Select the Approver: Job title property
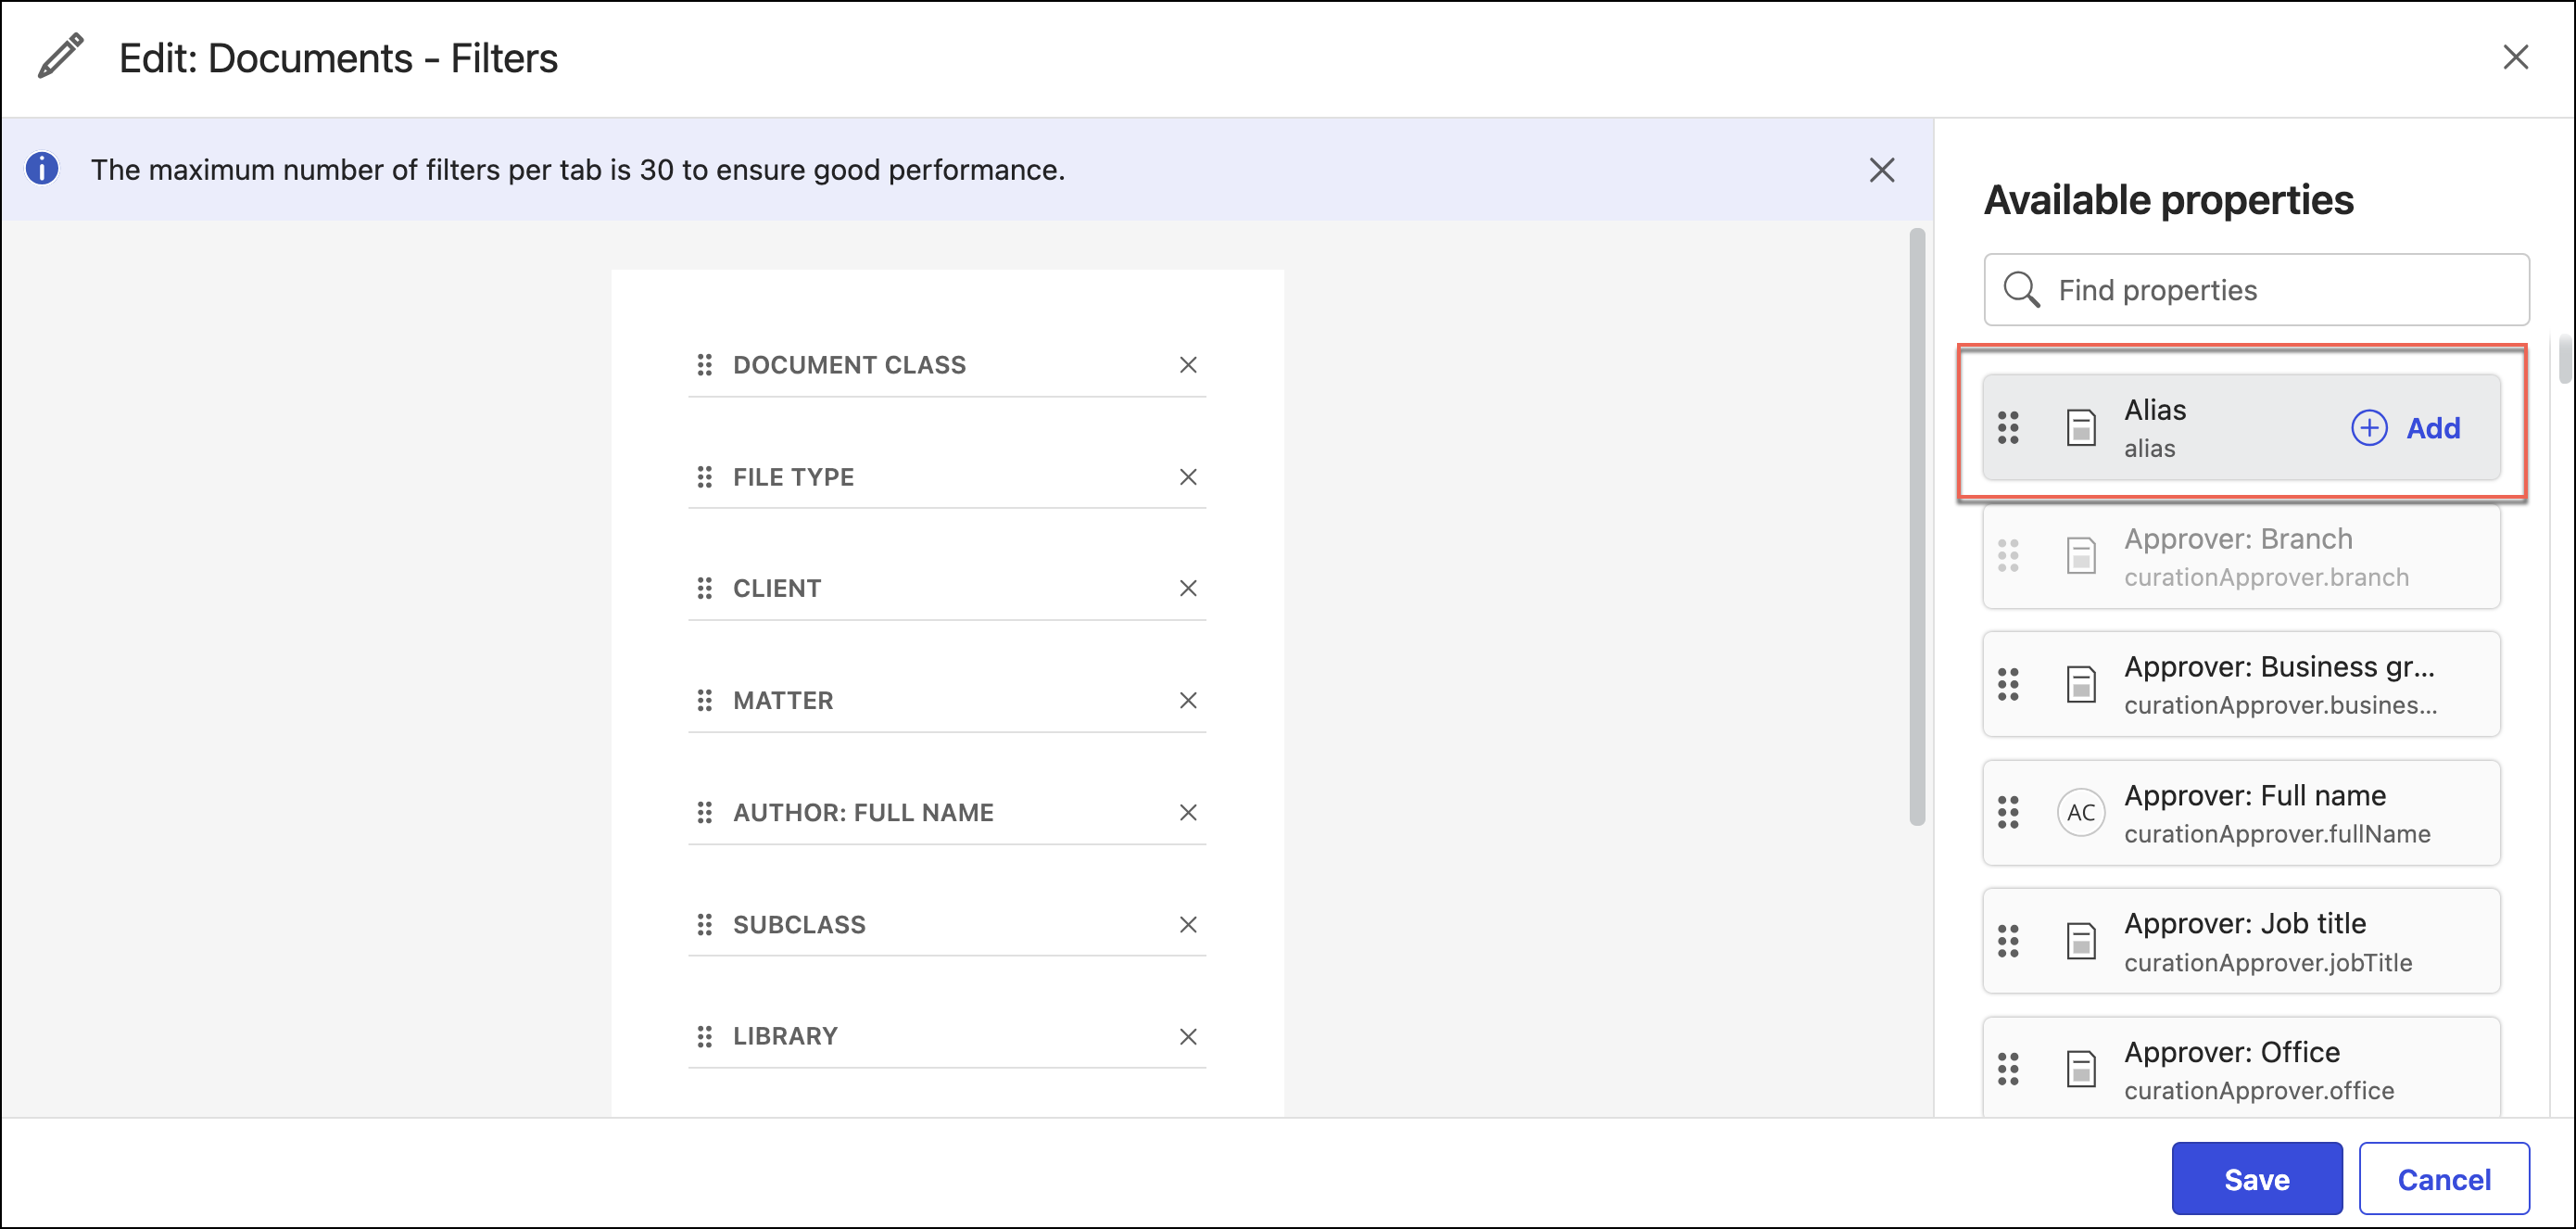 [2244, 941]
